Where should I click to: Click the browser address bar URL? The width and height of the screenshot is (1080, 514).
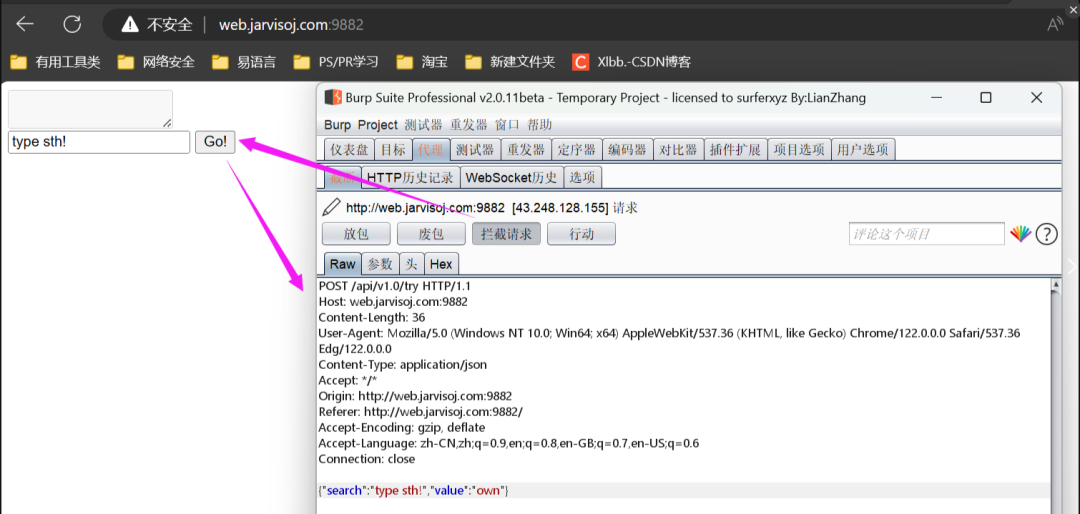pyautogui.click(x=291, y=25)
